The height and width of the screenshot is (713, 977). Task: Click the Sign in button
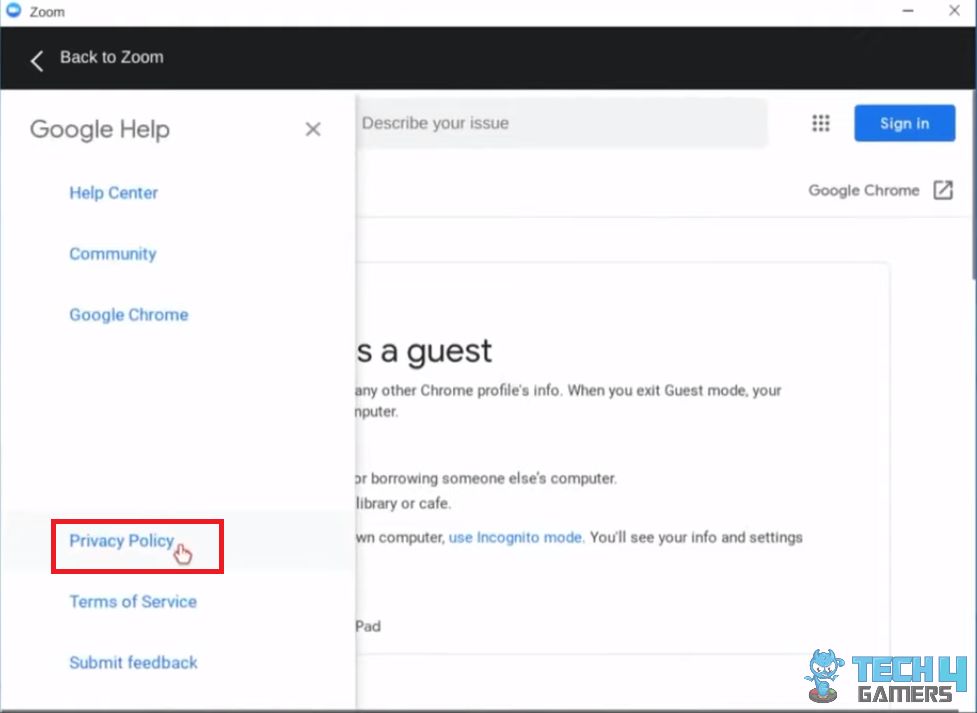[x=904, y=123]
